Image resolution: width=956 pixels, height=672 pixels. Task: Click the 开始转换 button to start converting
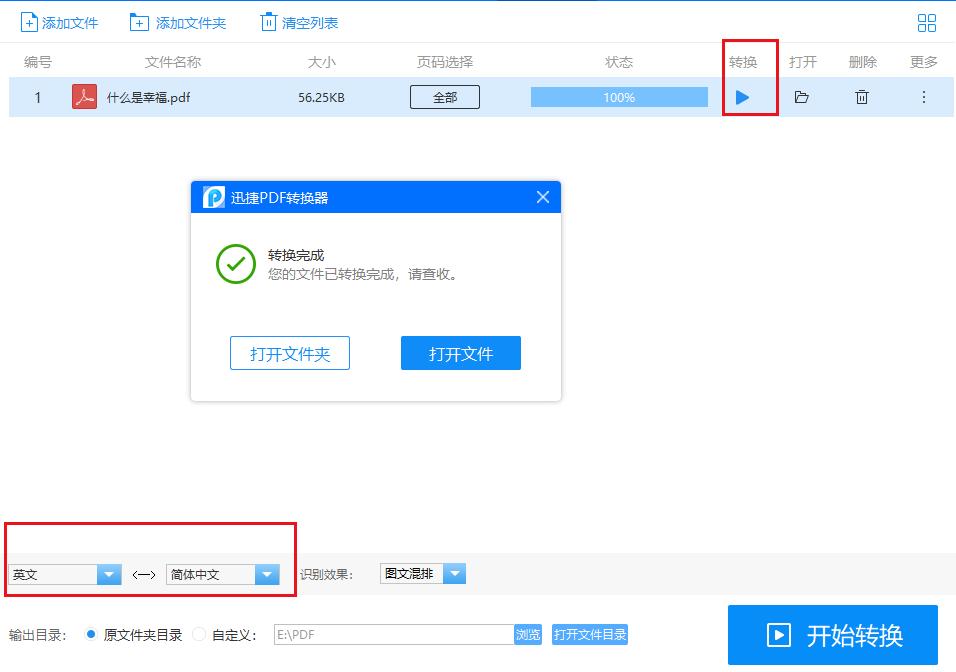click(832, 634)
